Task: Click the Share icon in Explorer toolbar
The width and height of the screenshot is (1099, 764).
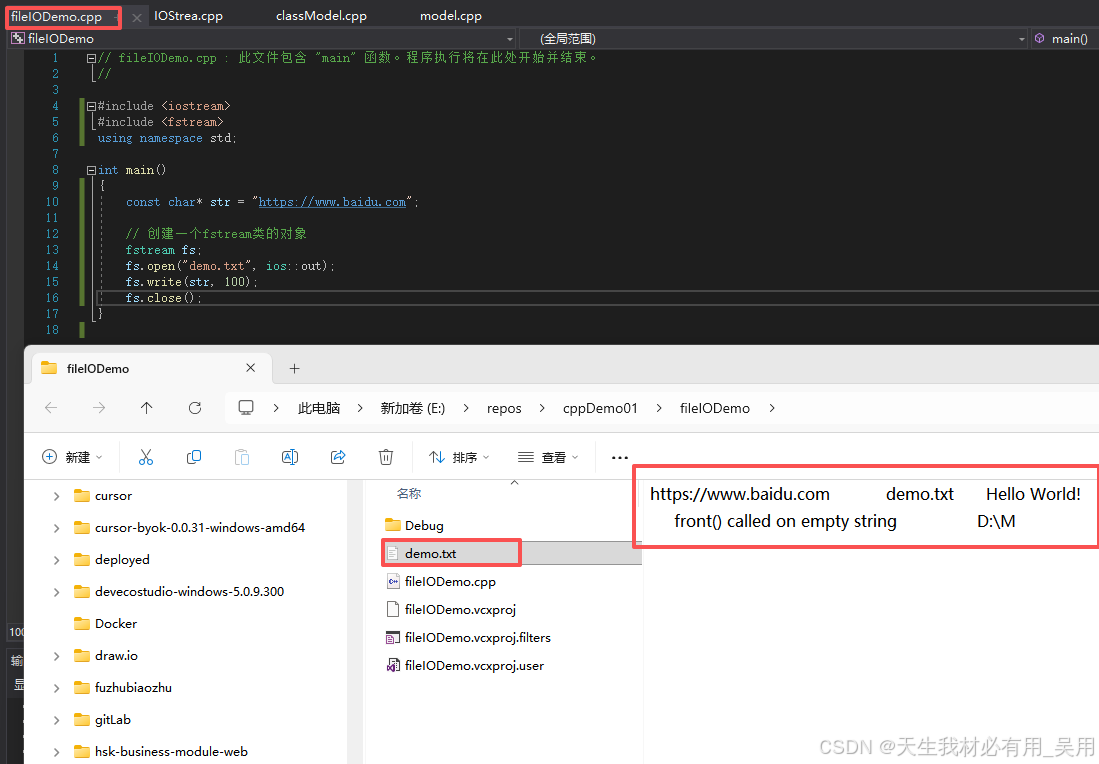Action: click(x=338, y=457)
